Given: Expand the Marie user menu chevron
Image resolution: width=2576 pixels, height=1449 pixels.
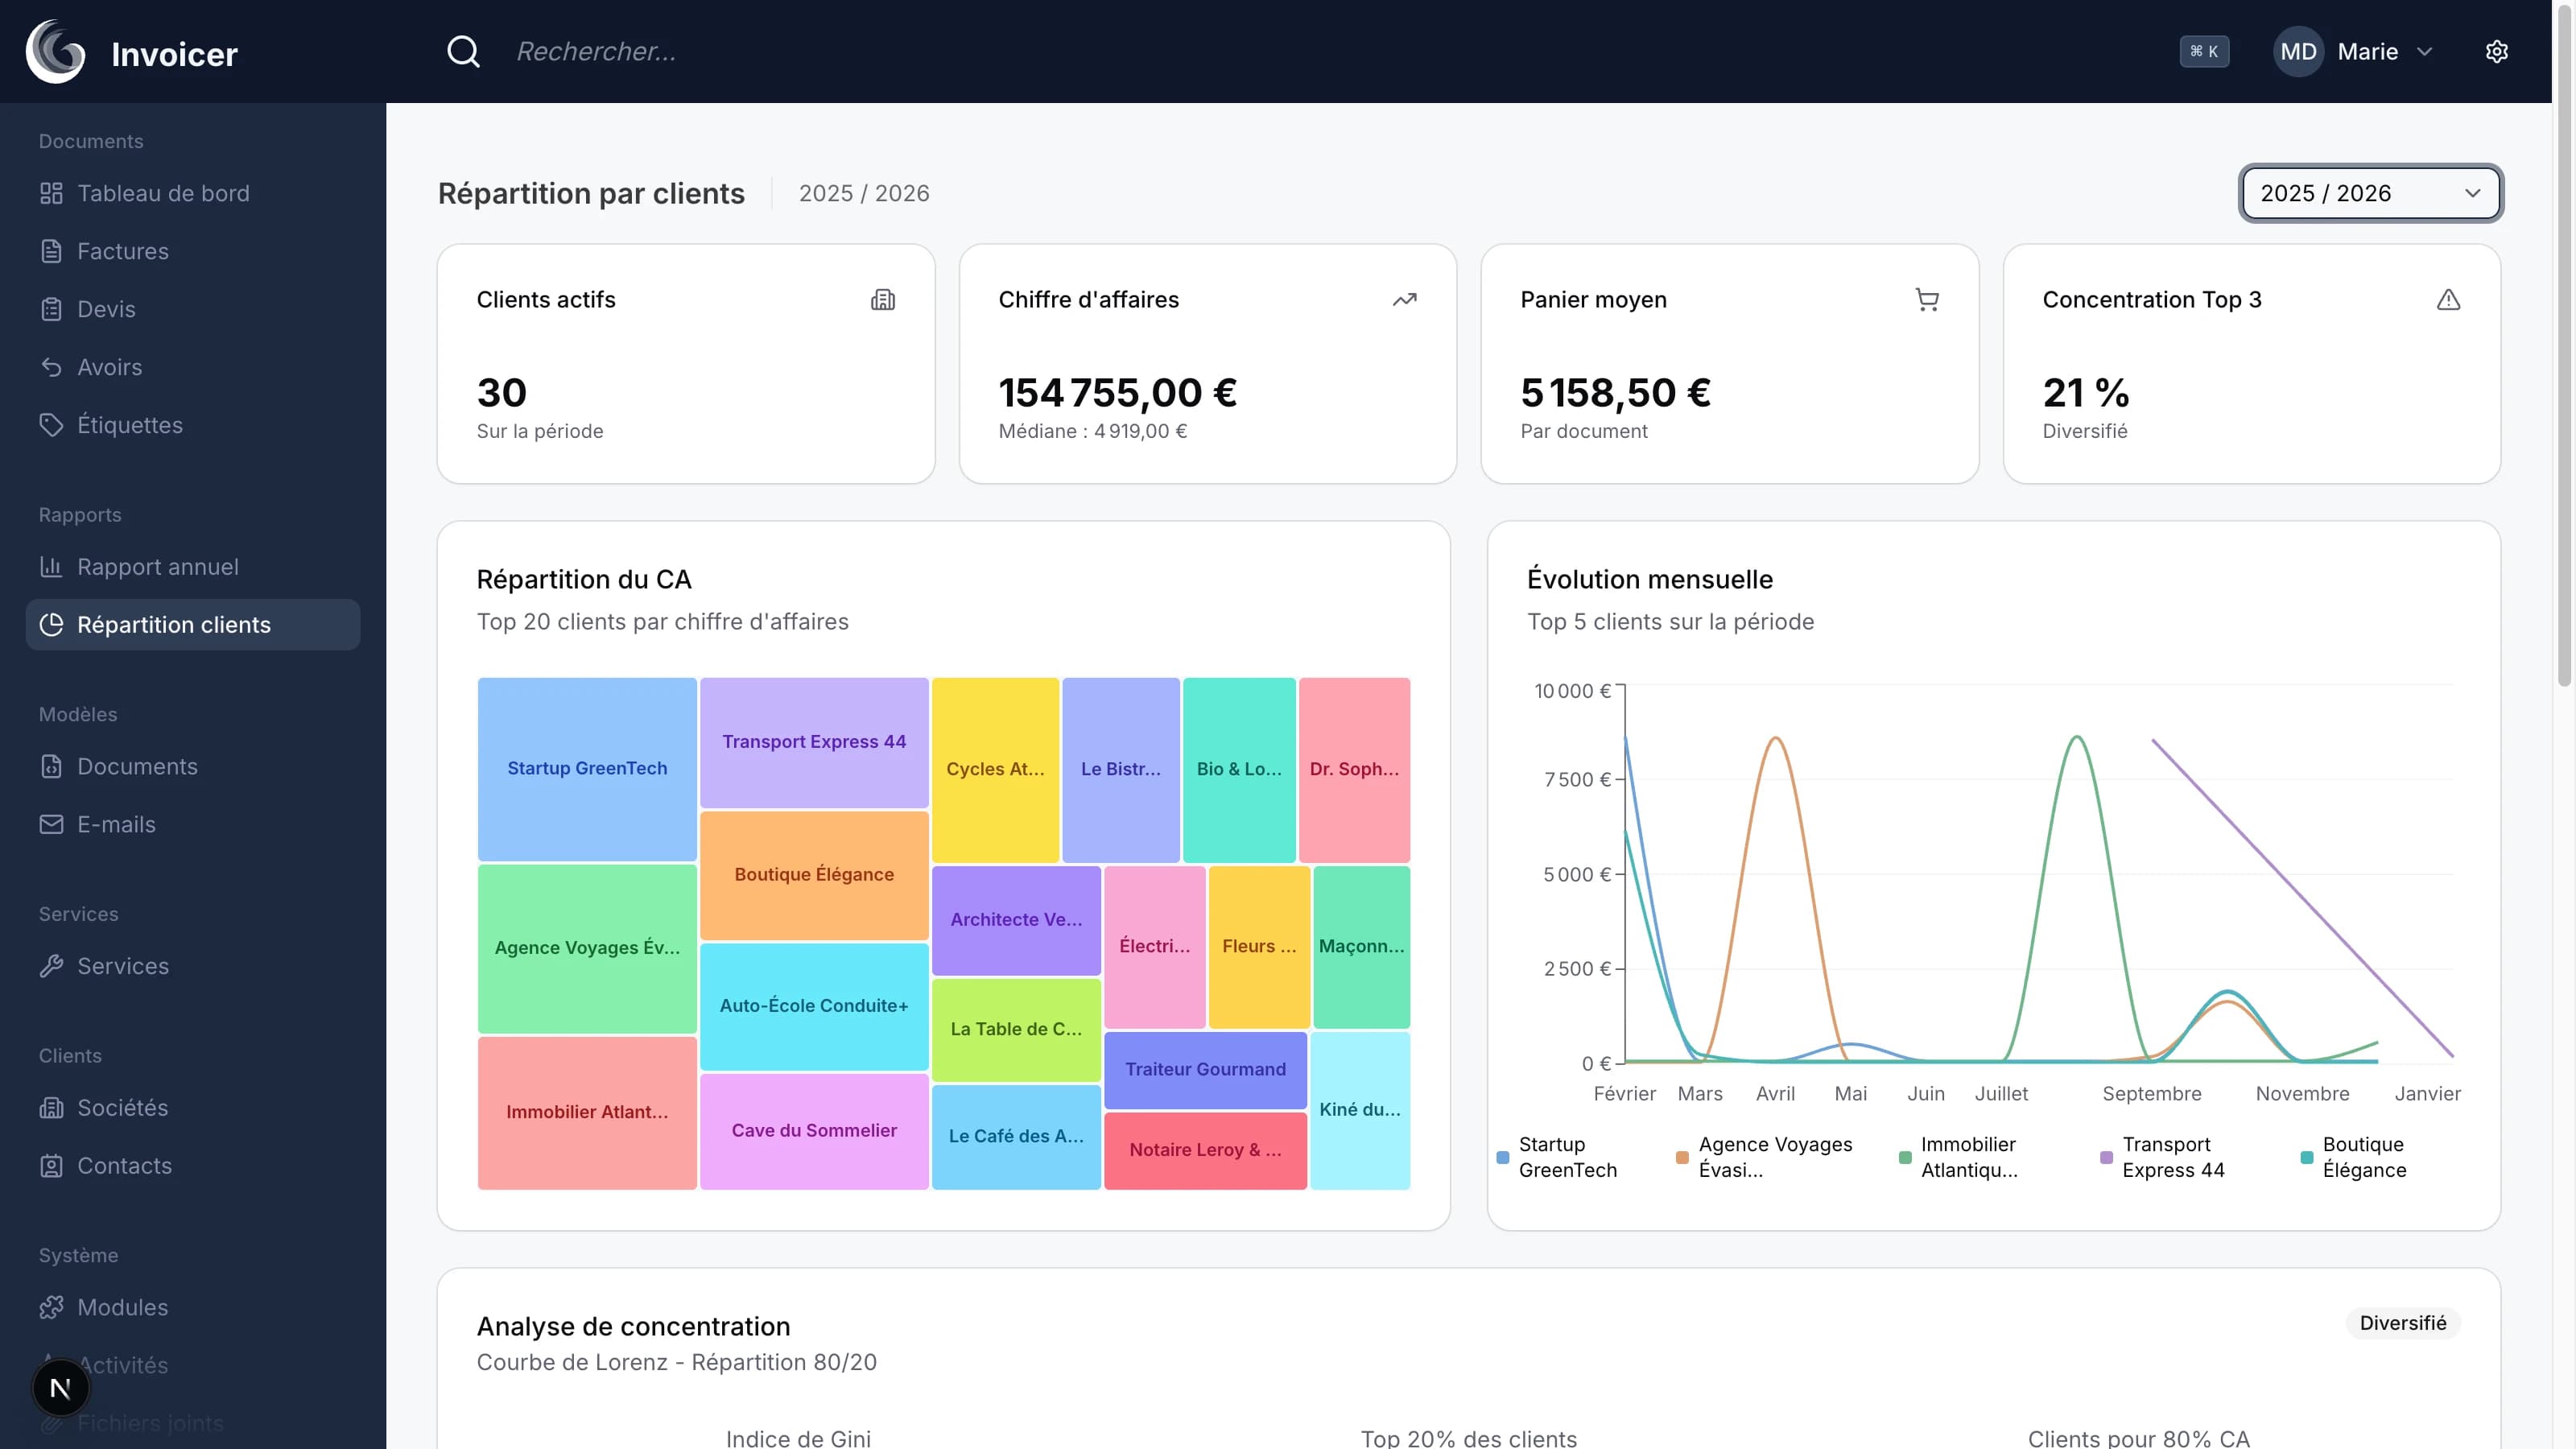Looking at the screenshot, I should point(2424,52).
